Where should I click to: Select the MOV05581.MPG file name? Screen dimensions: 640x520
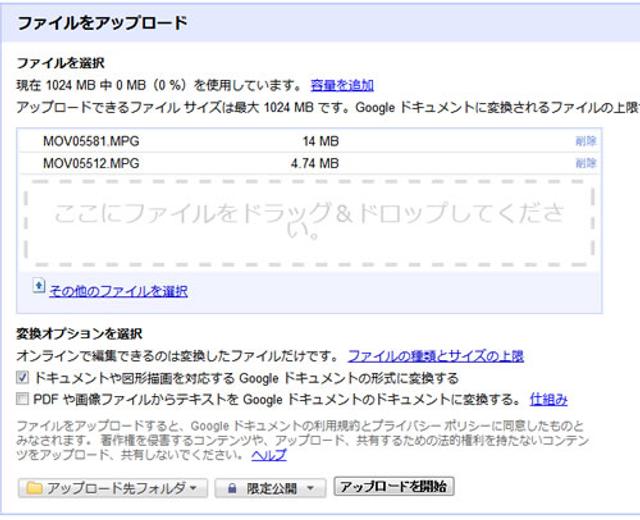click(91, 141)
